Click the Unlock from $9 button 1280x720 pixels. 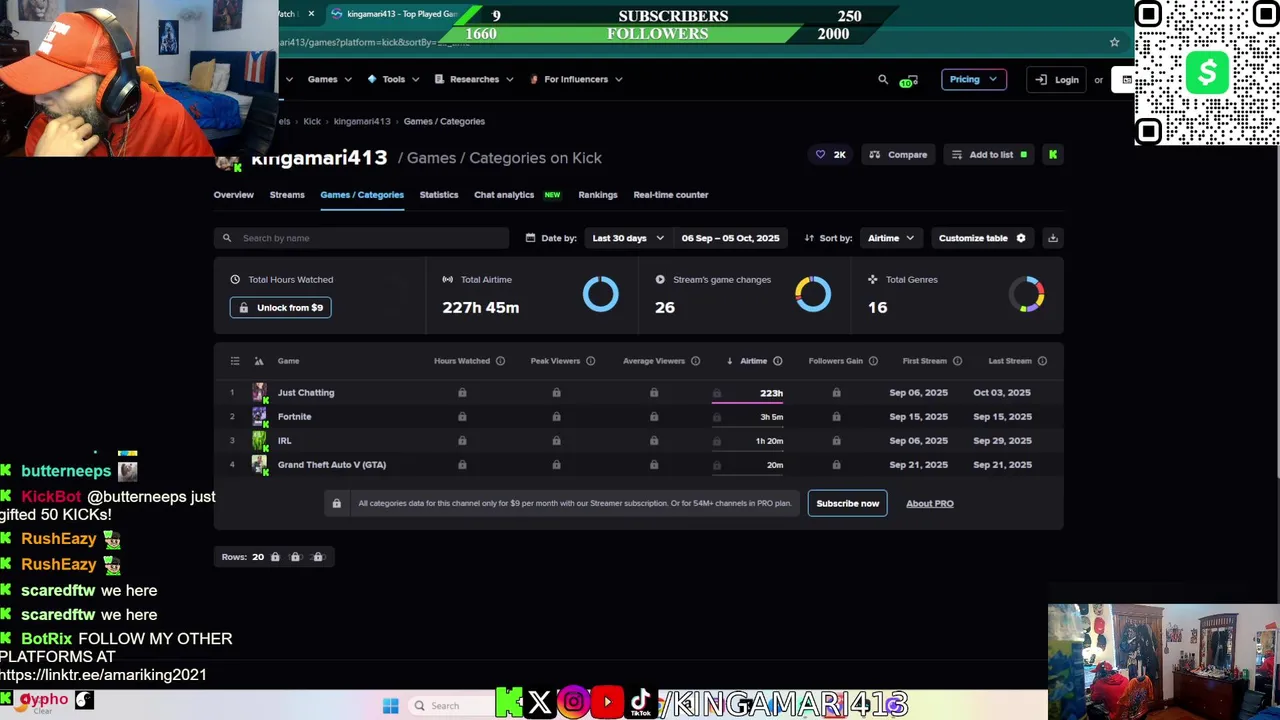[280, 308]
